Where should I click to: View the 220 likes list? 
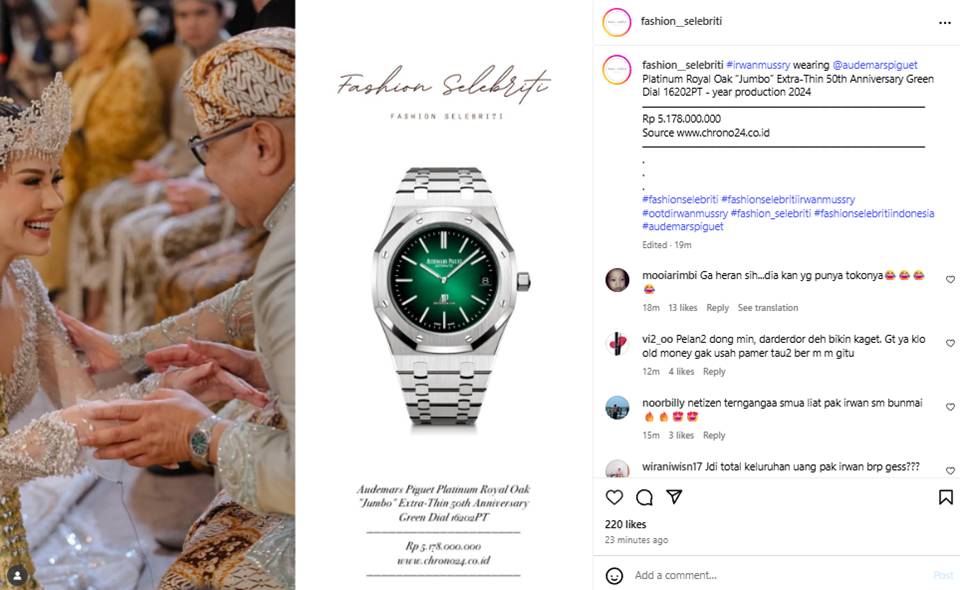click(x=625, y=524)
